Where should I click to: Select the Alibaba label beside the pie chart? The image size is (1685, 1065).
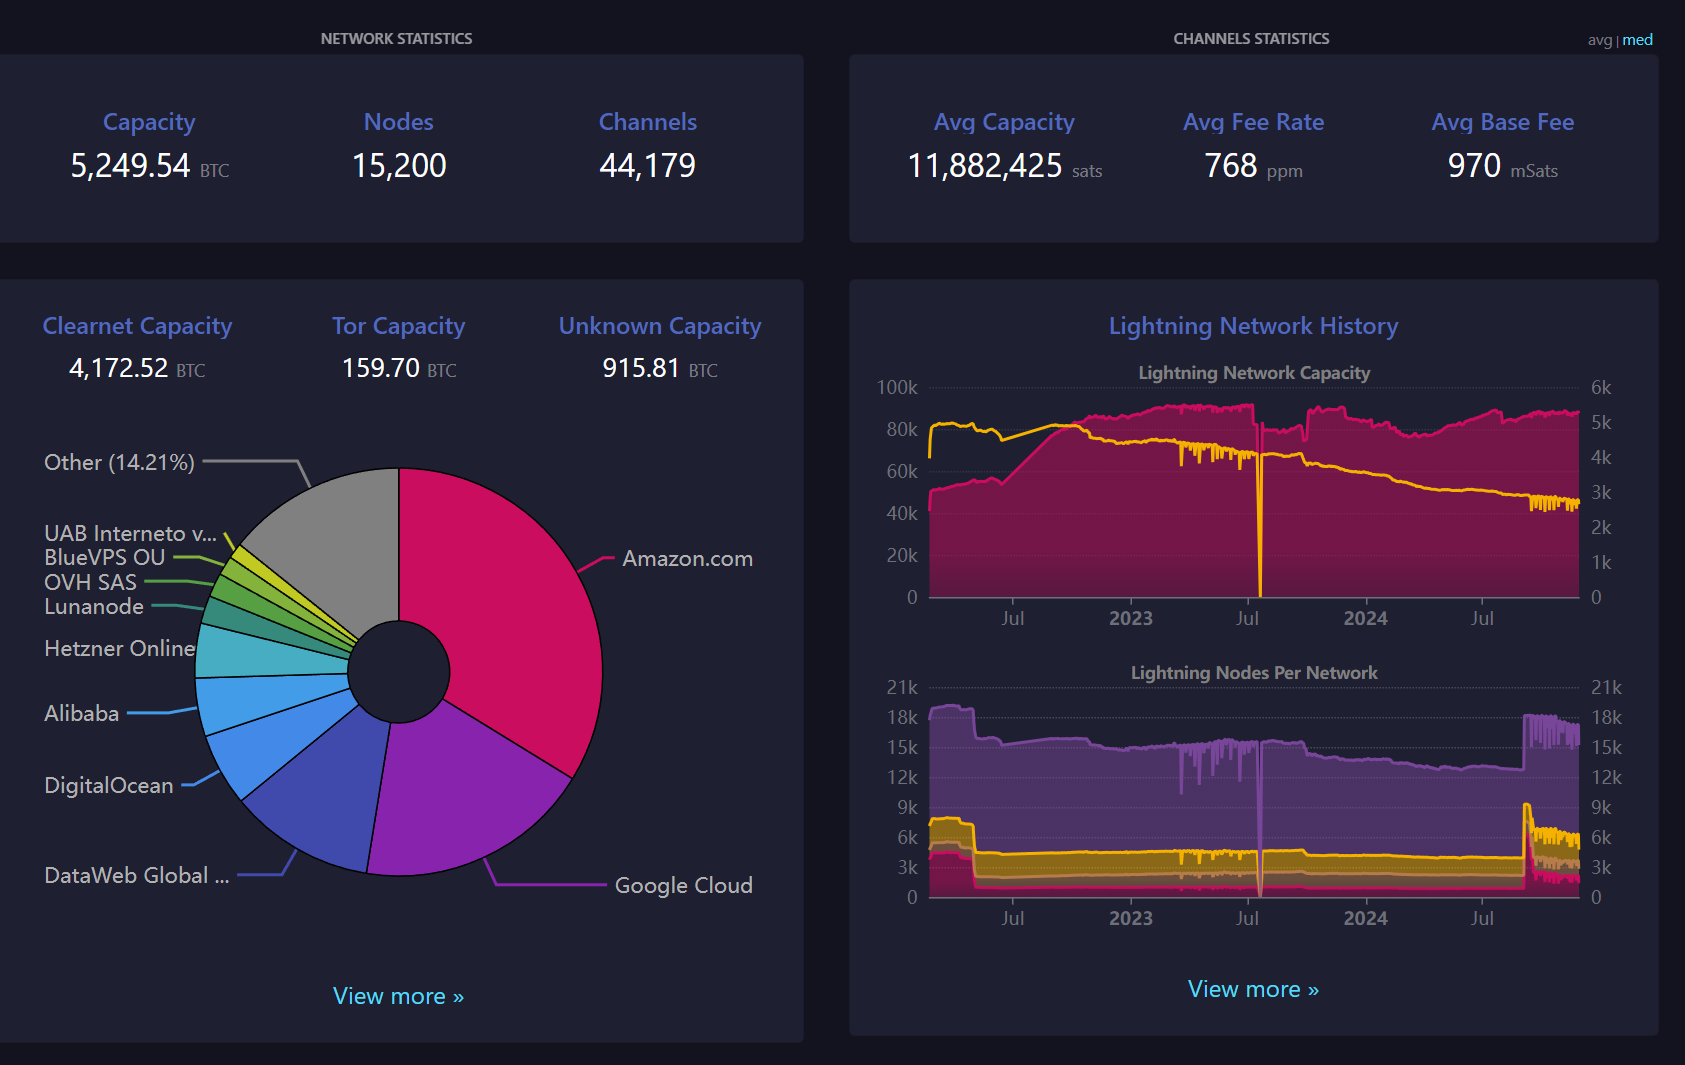click(x=82, y=714)
